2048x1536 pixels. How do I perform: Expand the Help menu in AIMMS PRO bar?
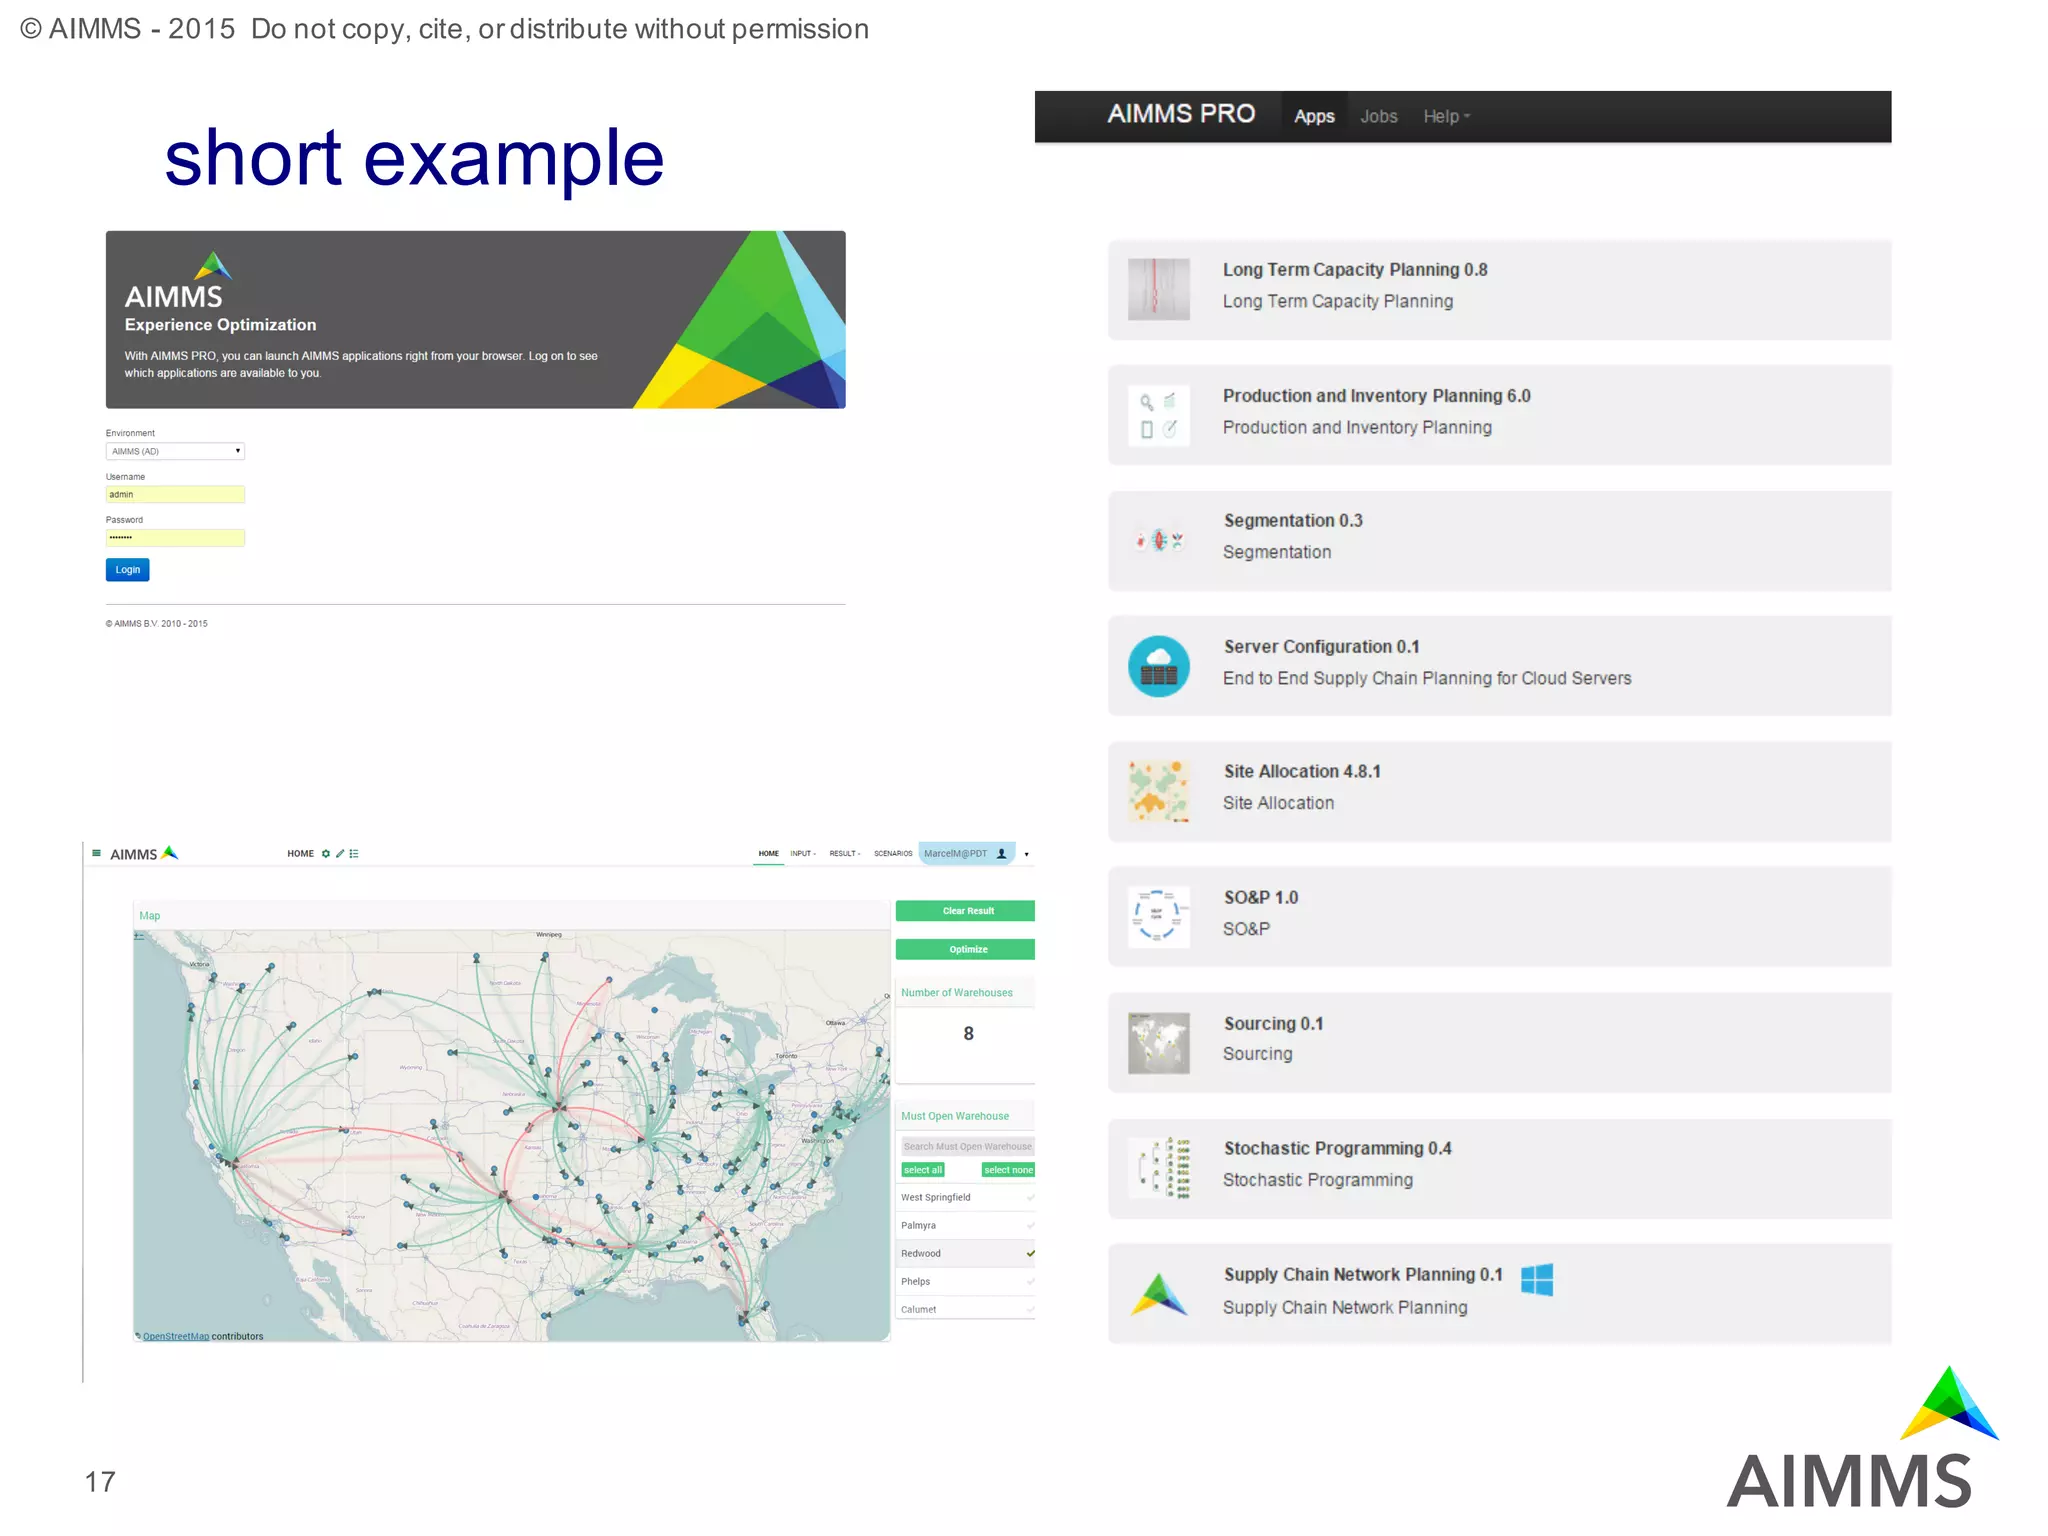click(x=1446, y=117)
